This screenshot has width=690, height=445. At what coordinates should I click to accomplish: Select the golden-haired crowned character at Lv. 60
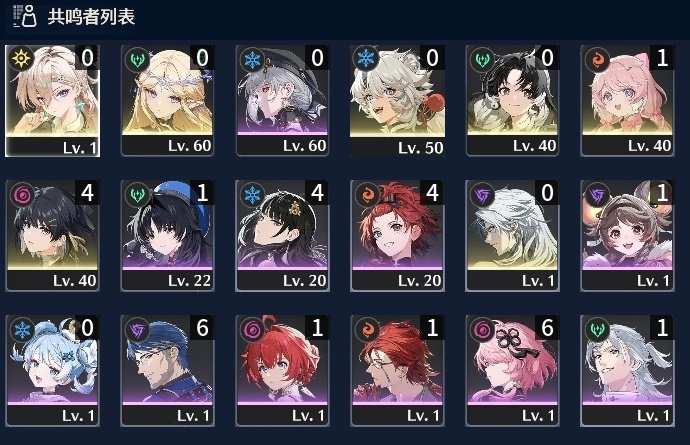pos(167,101)
